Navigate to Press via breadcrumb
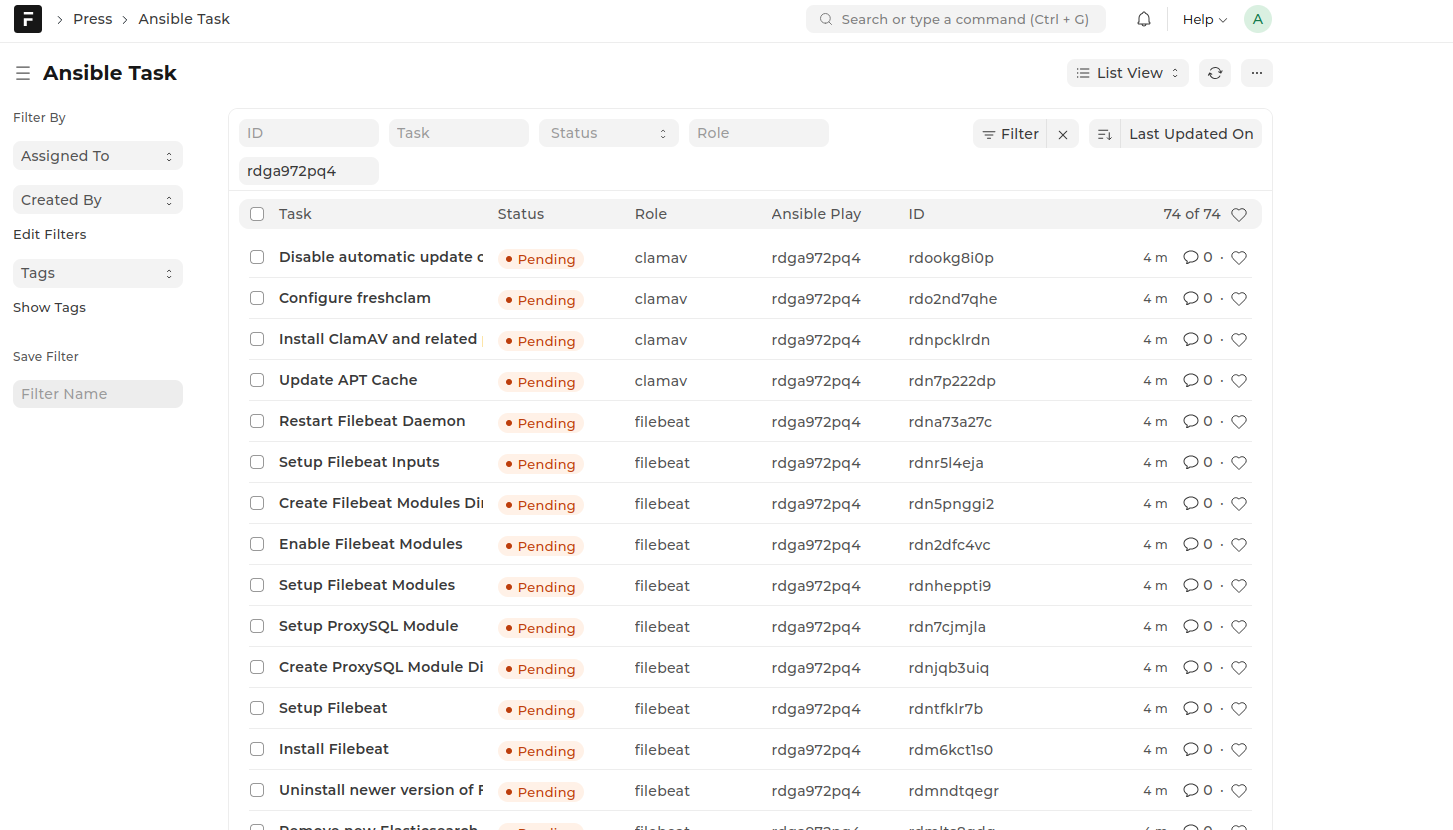 click(92, 18)
